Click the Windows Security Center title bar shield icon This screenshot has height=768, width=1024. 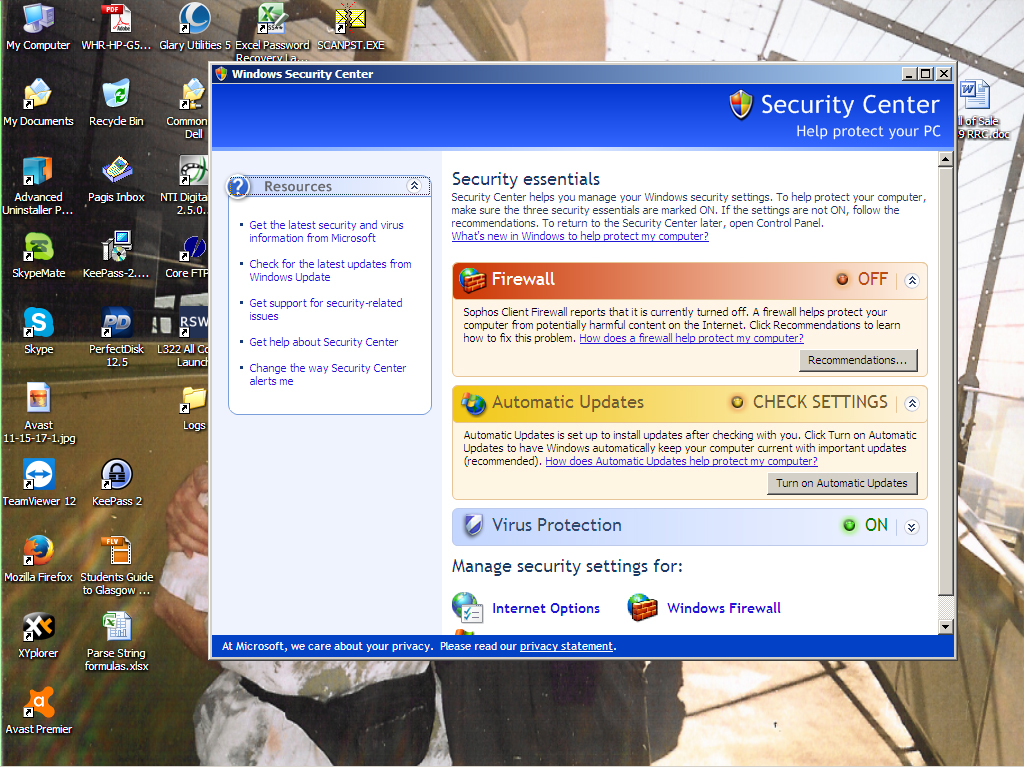point(221,74)
